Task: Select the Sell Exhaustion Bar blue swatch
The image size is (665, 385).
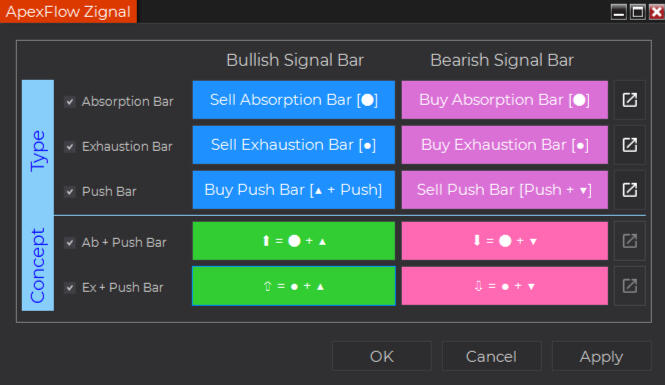Action: pyautogui.click(x=293, y=145)
